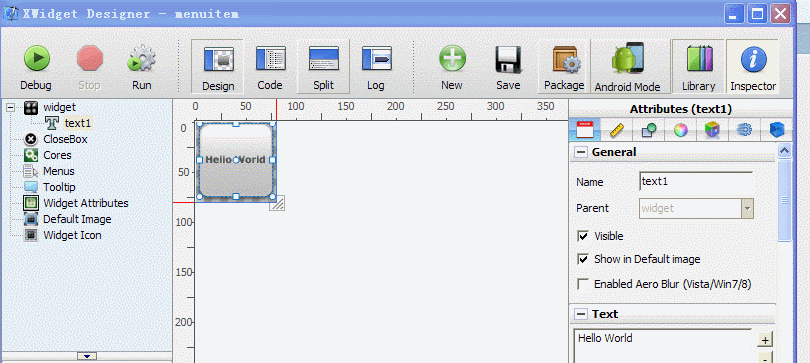Collapse the widget tree node

[x=10, y=107]
